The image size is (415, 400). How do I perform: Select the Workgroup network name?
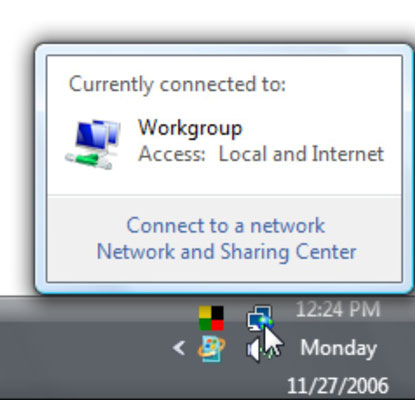[190, 129]
